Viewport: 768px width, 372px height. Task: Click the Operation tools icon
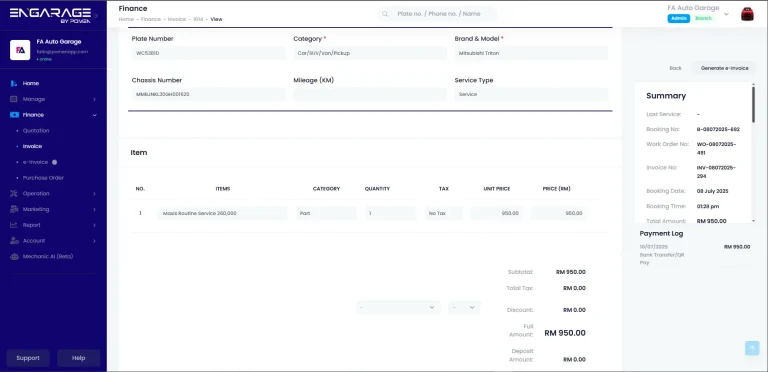pyautogui.click(x=14, y=194)
